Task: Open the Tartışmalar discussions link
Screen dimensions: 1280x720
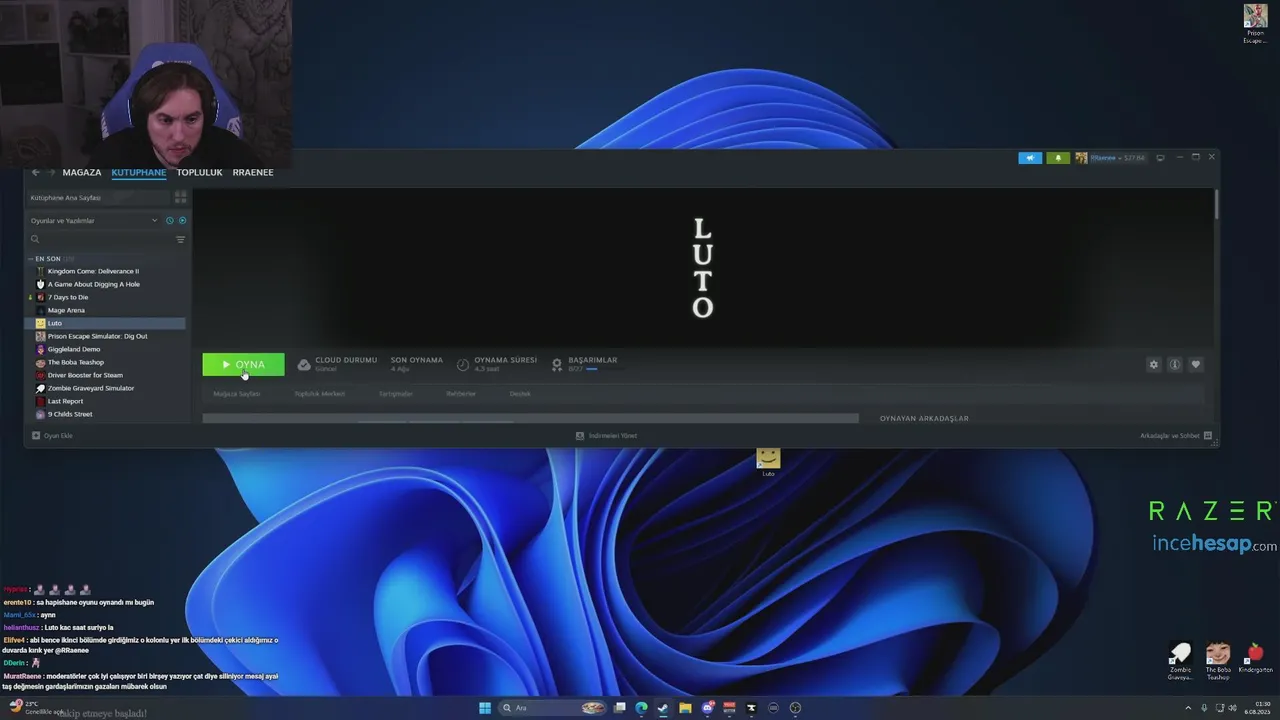Action: [x=396, y=394]
